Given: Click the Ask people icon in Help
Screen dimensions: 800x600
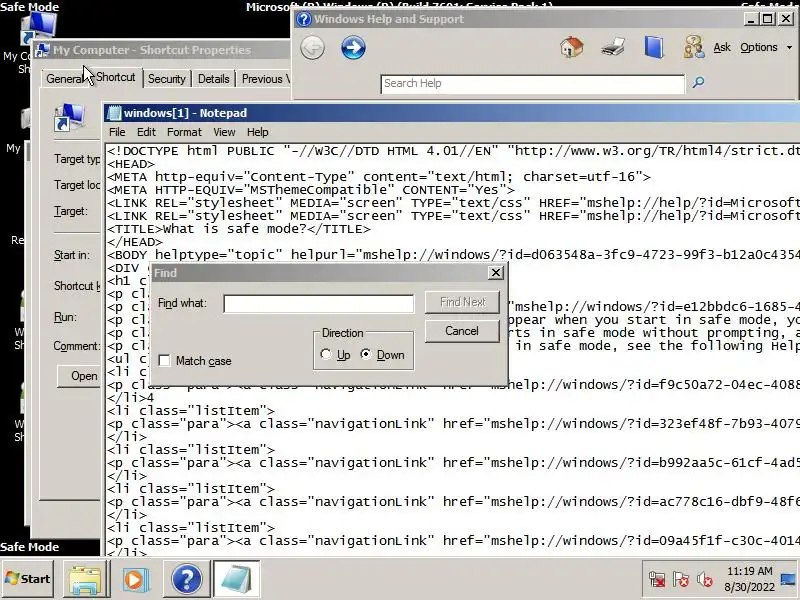Looking at the screenshot, I should point(694,47).
